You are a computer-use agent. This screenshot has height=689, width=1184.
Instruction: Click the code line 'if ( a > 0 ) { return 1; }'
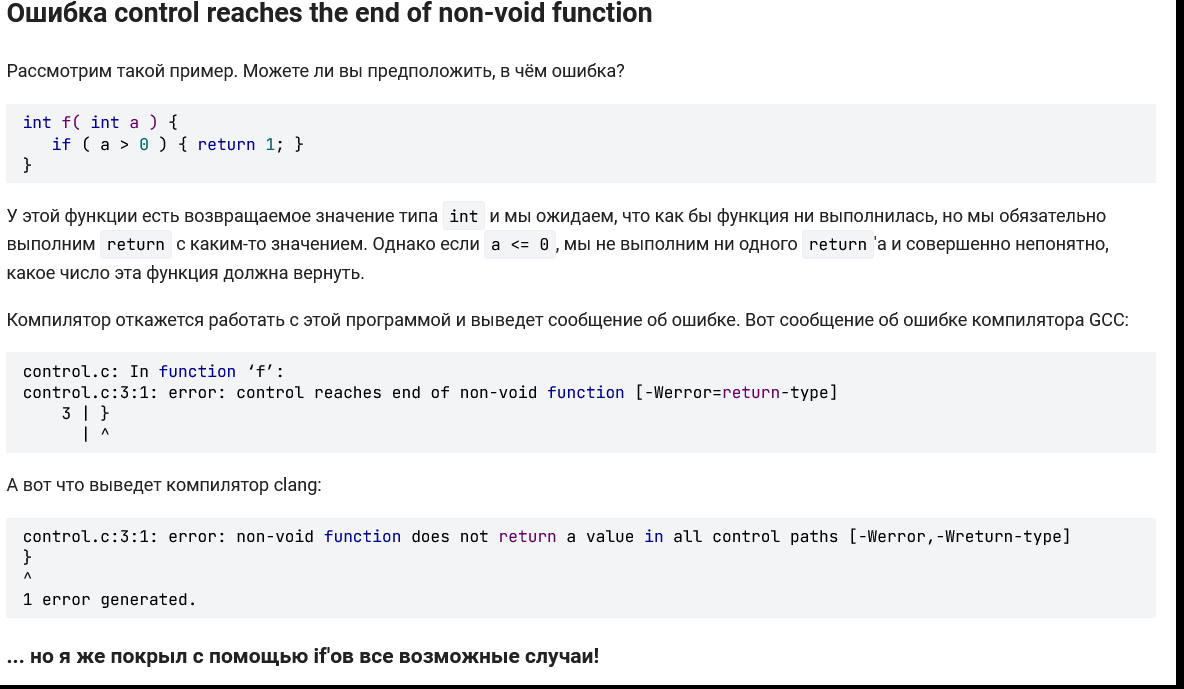pyautogui.click(x=177, y=144)
